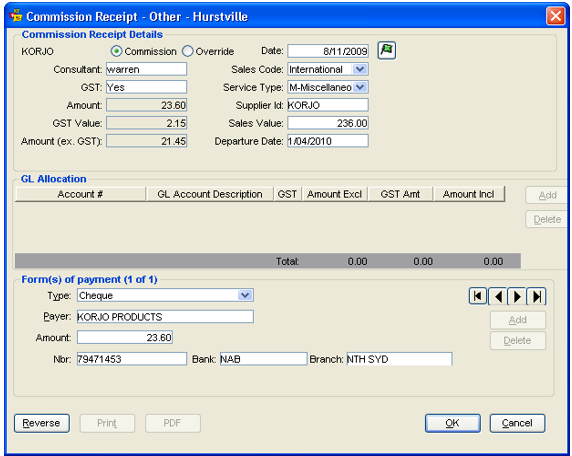The image size is (572, 456).
Task: Click the green flag icon beside Date
Action: click(x=387, y=50)
